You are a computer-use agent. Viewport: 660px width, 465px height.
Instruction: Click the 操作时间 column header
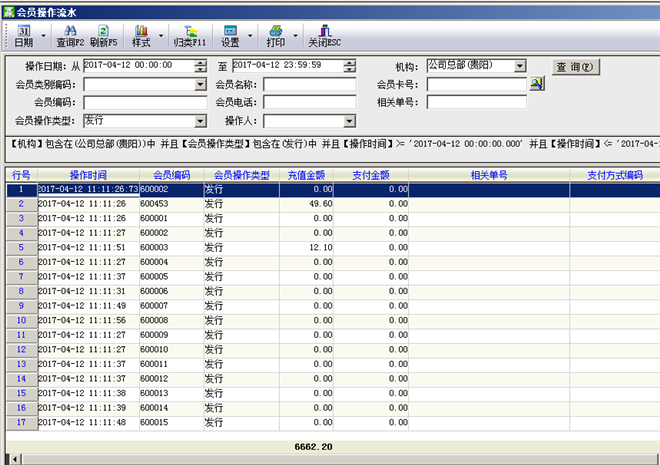(x=88, y=175)
